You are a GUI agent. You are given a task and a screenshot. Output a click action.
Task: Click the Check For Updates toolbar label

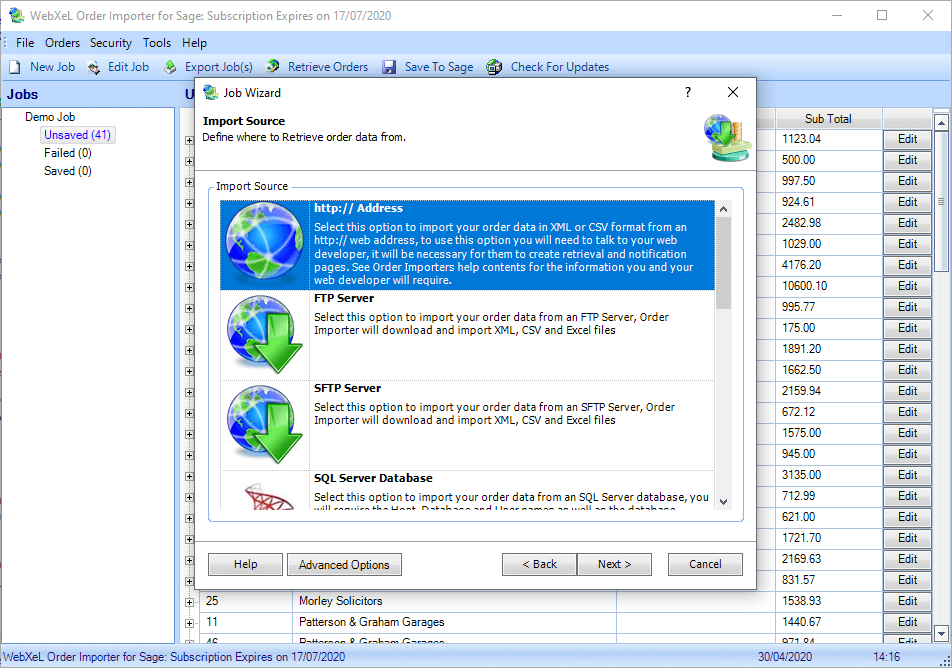(560, 67)
